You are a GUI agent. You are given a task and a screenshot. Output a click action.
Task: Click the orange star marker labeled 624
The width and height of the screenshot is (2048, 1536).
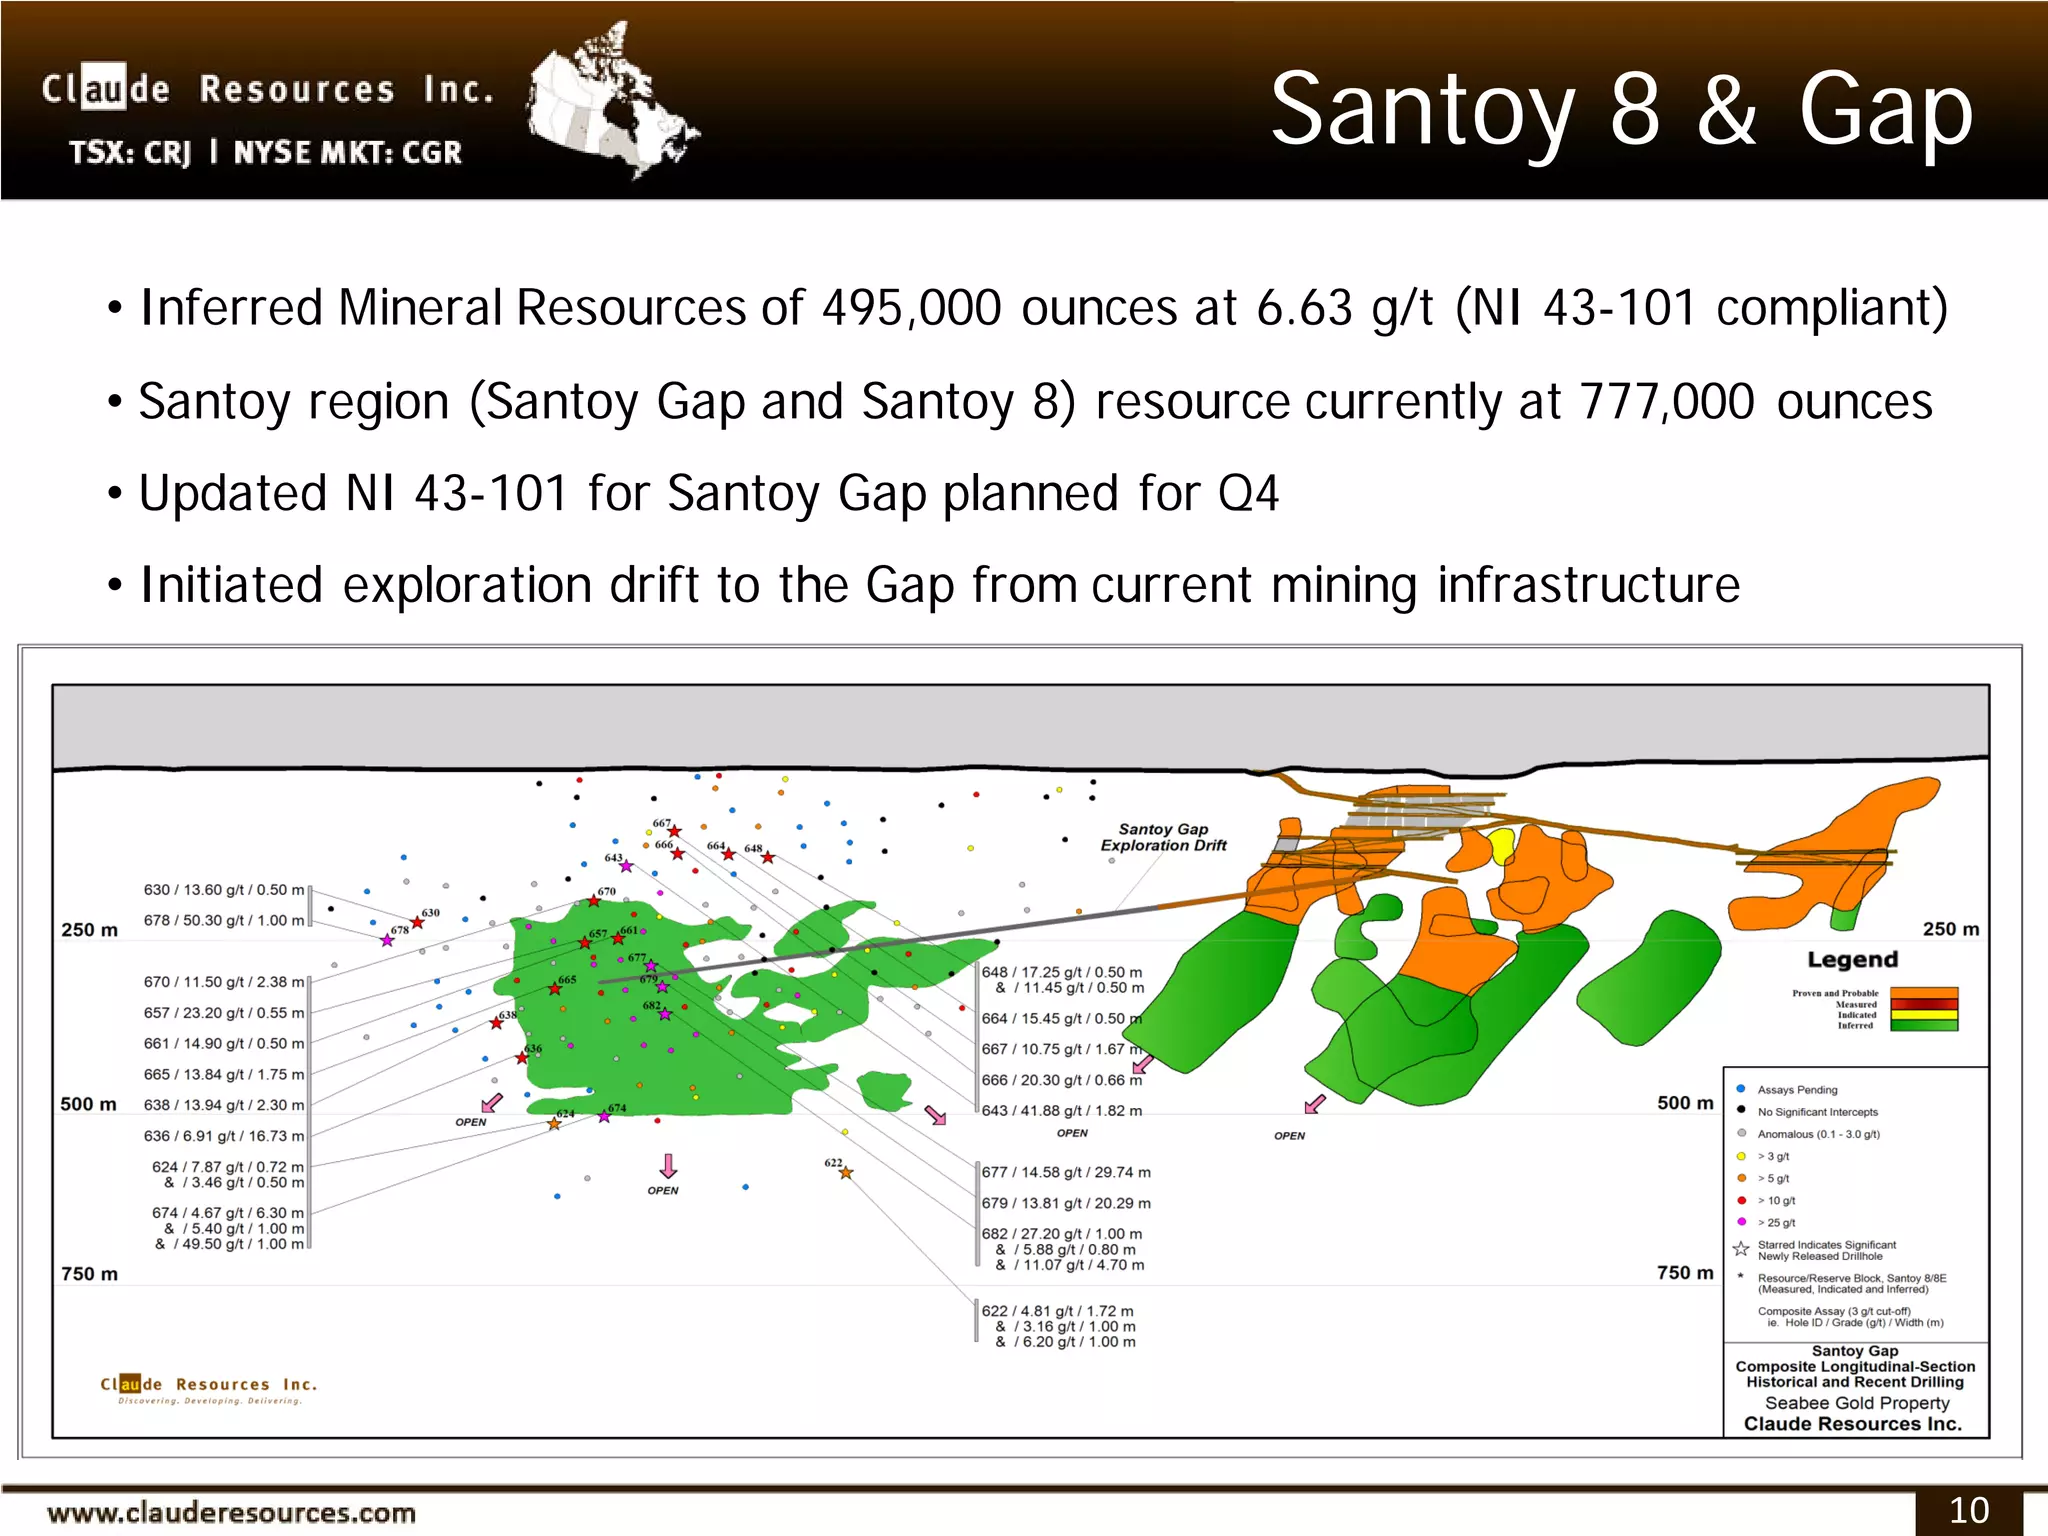554,1123
